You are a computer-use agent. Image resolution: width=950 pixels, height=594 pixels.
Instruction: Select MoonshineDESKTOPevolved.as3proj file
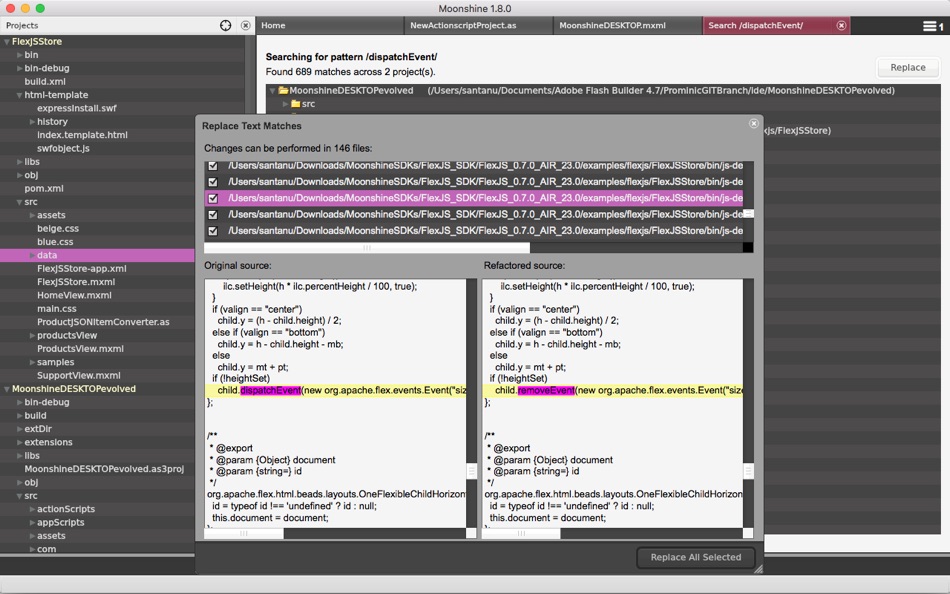click(x=104, y=469)
